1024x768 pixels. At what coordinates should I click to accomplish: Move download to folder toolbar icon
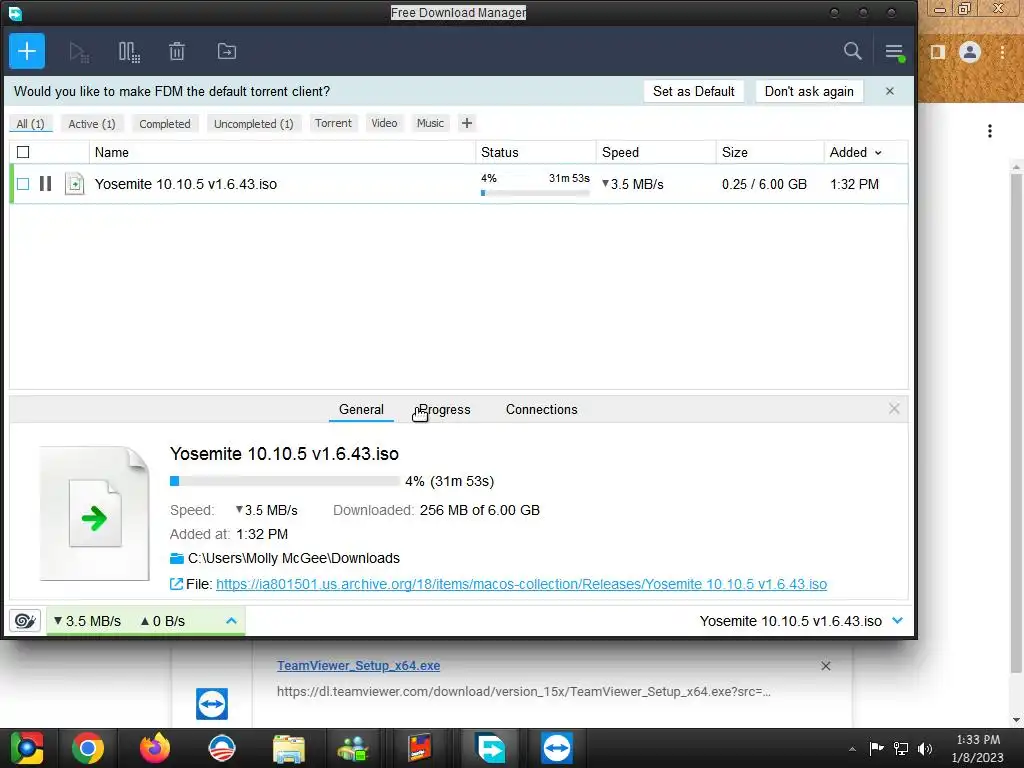click(227, 51)
